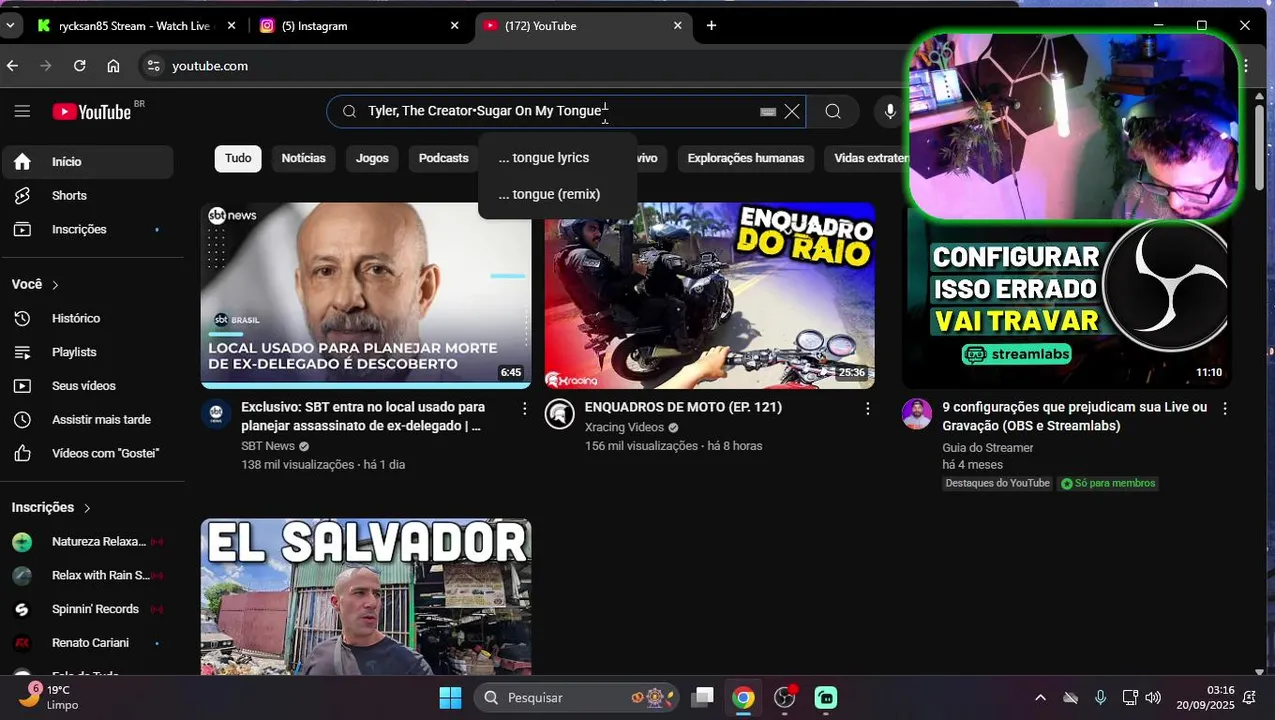Select the Podcasts filter chip
This screenshot has height=720, width=1275.
(x=443, y=158)
